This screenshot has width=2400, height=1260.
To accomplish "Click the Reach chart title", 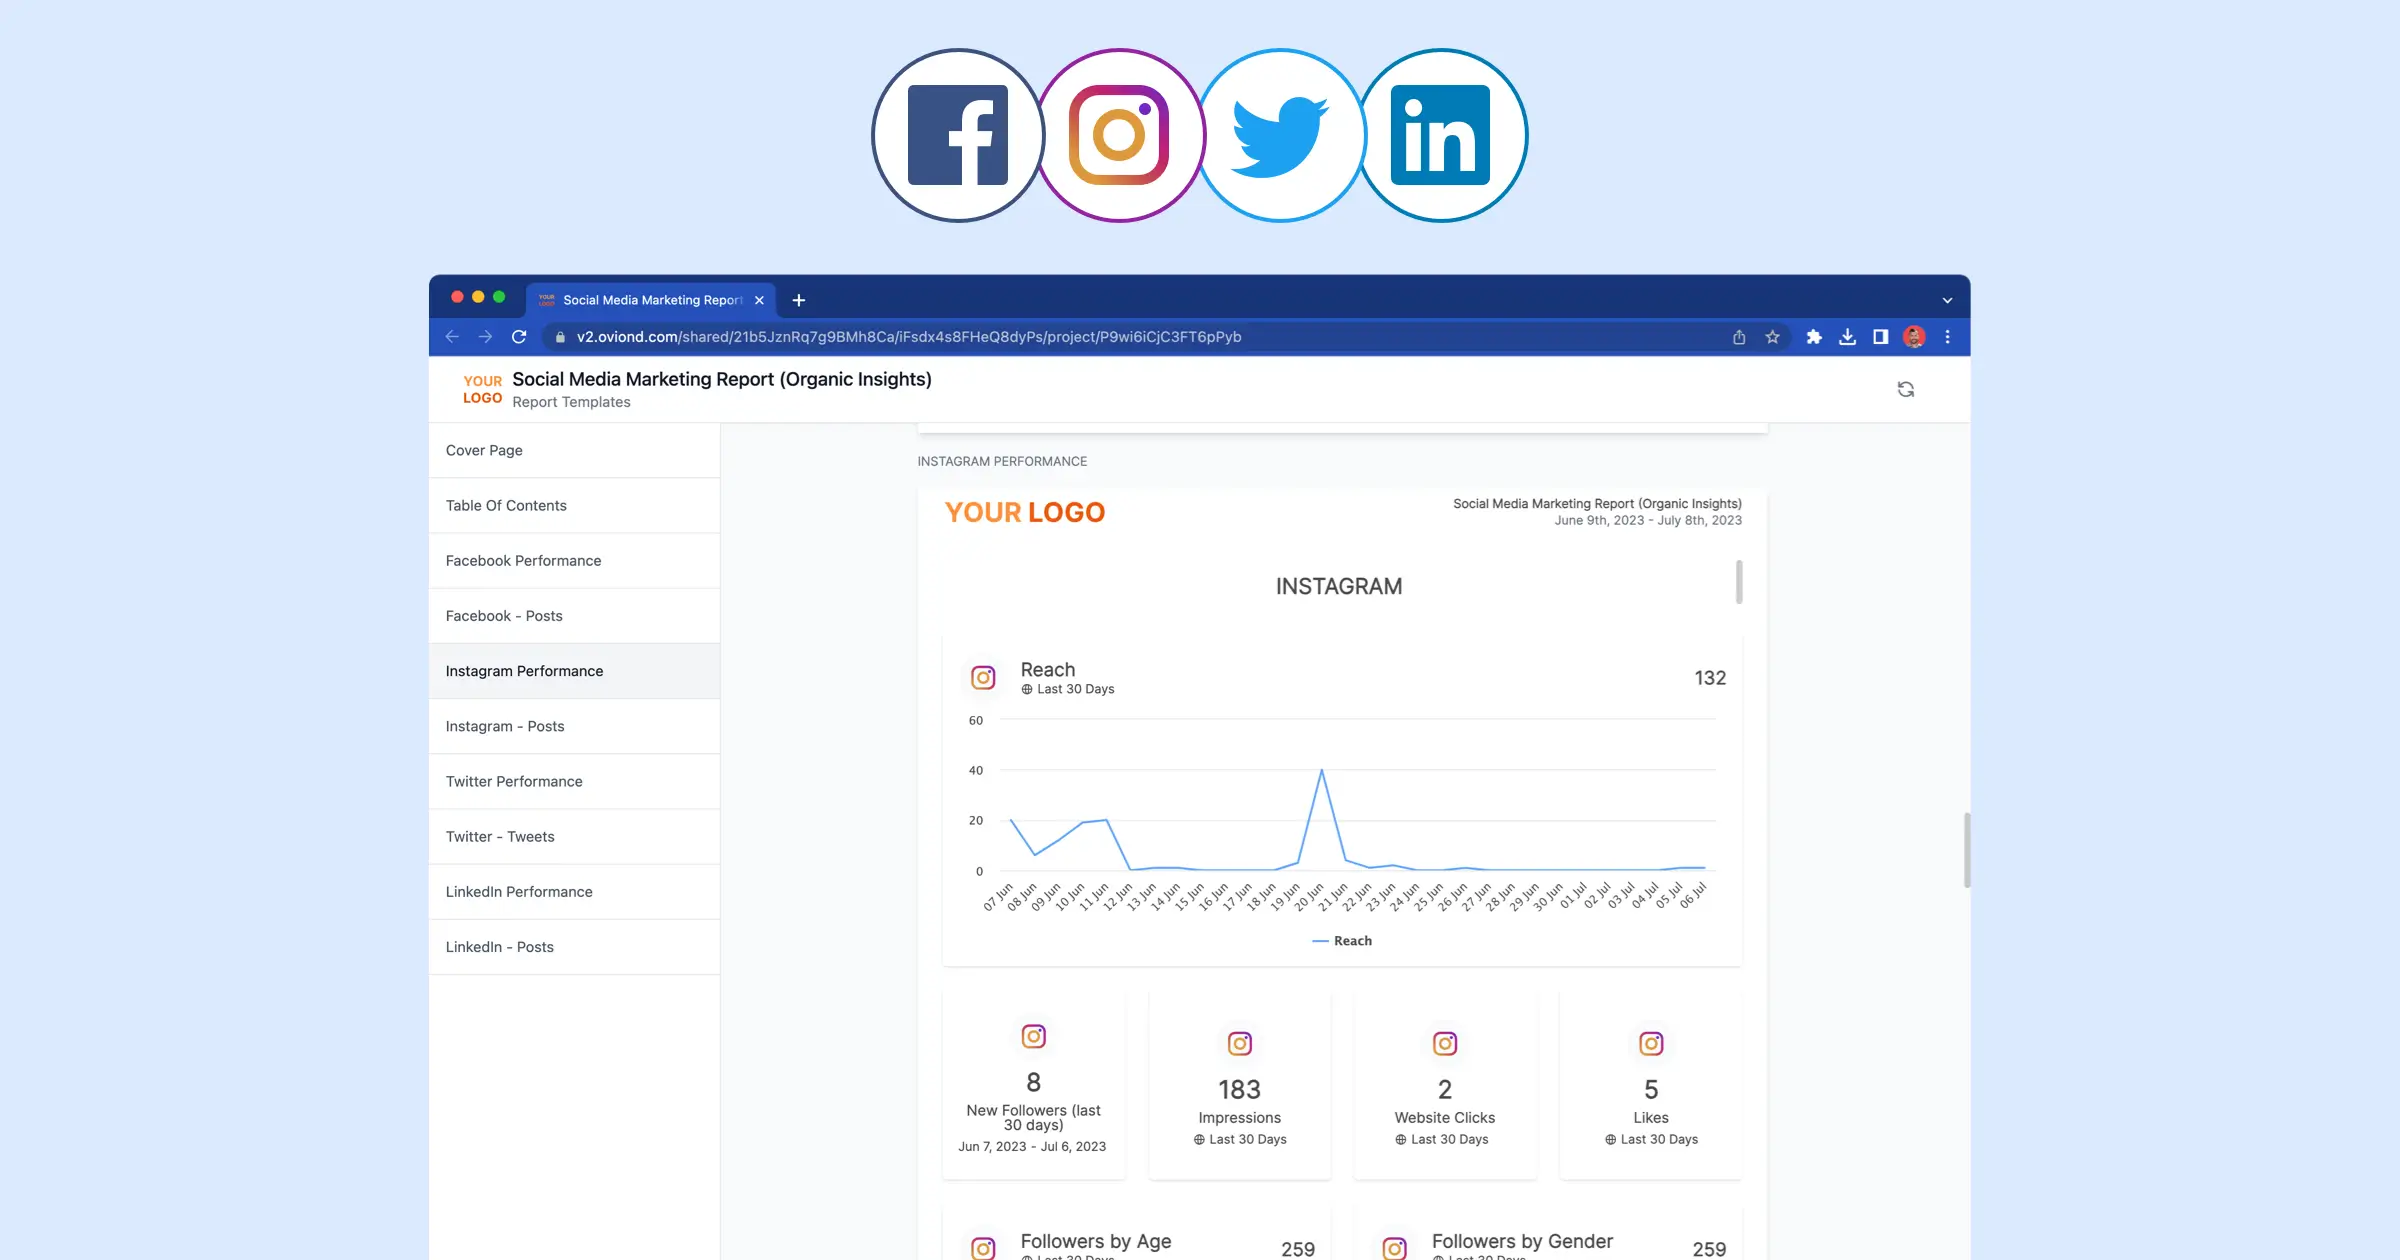I will click(x=1047, y=670).
